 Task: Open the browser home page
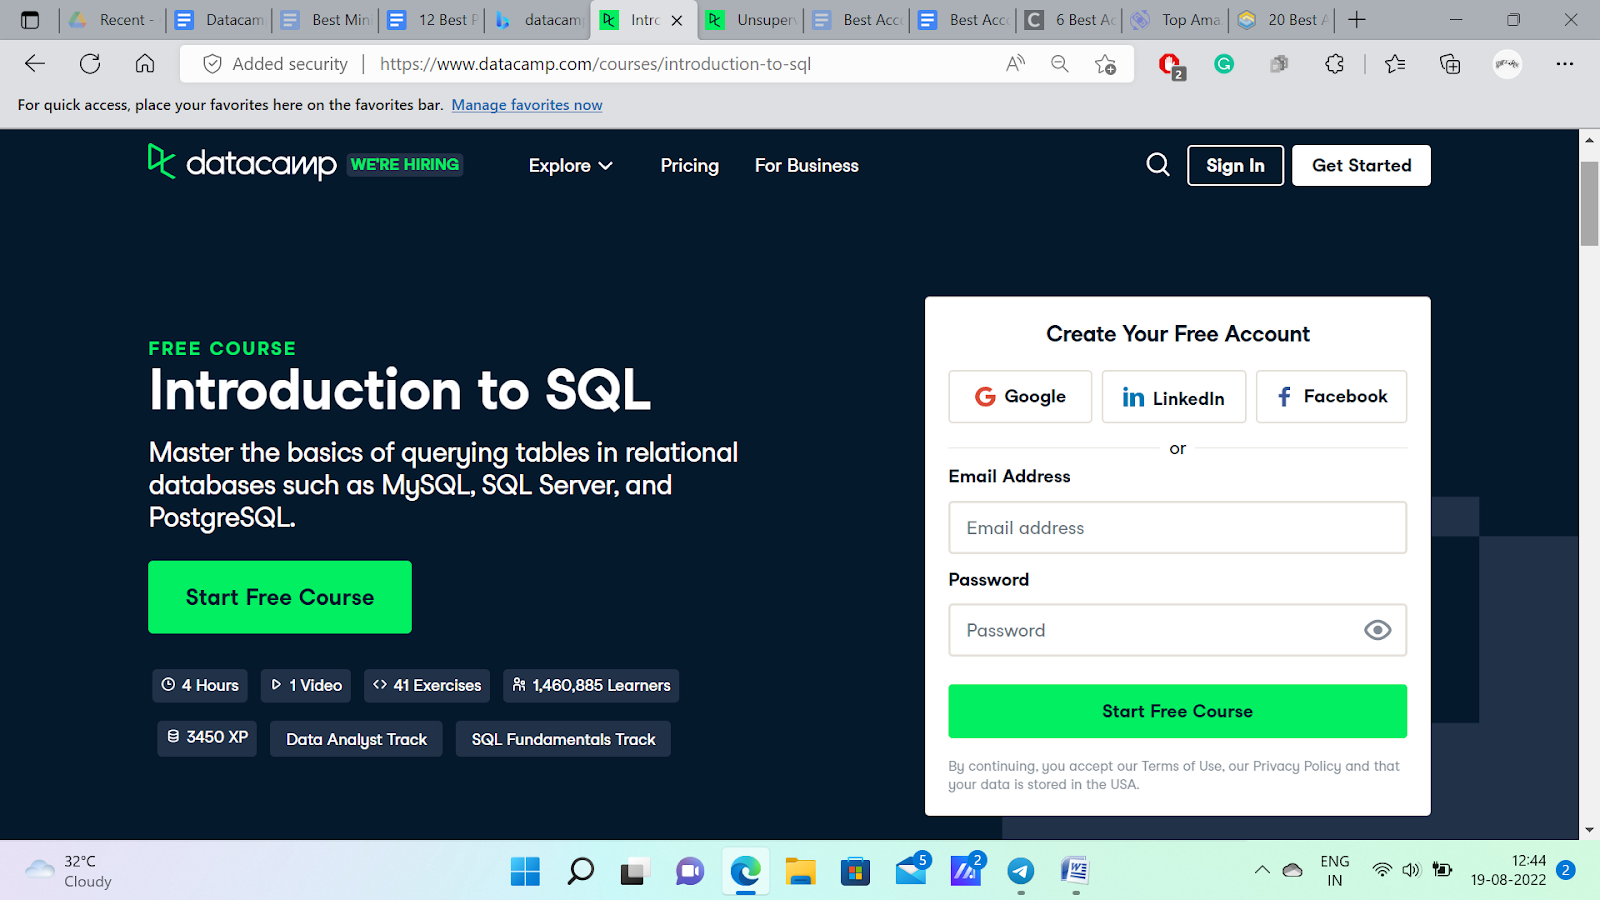pos(145,64)
